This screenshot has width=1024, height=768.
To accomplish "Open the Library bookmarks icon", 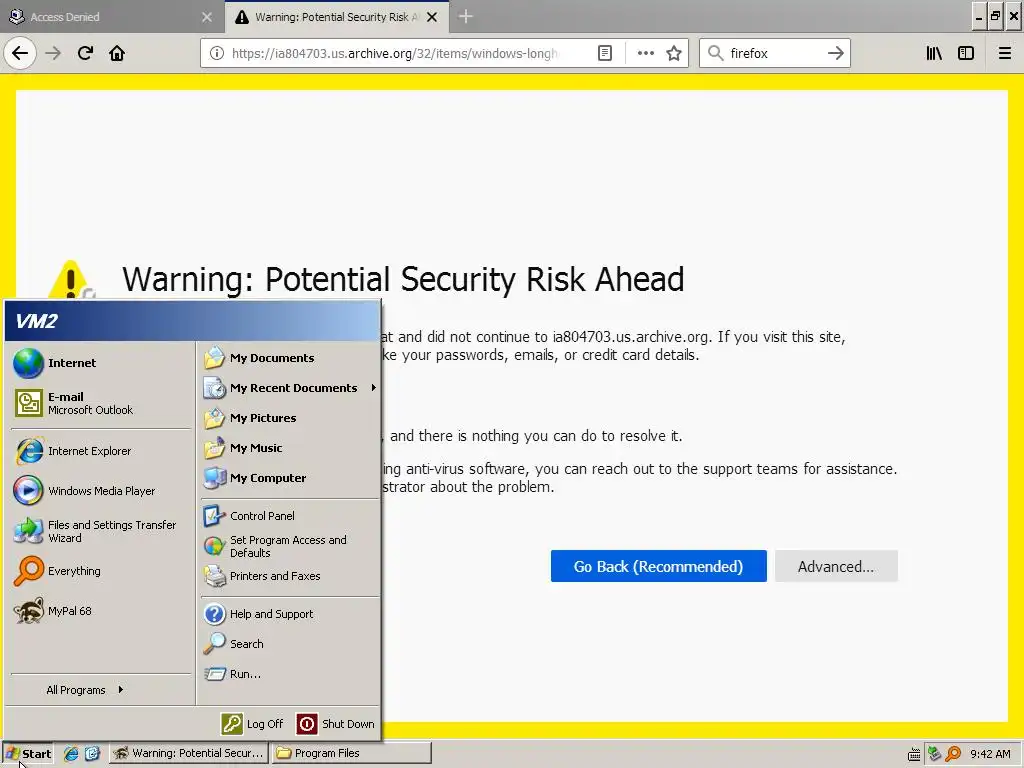I will tap(934, 53).
